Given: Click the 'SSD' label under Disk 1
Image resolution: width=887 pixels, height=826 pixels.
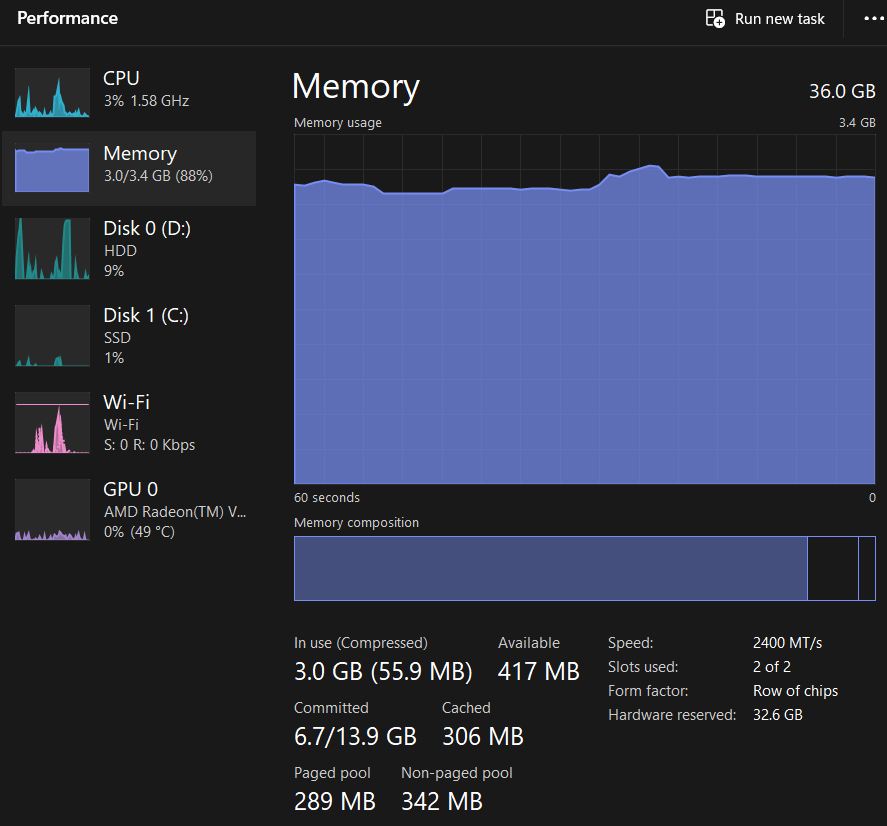Looking at the screenshot, I should pos(117,338).
